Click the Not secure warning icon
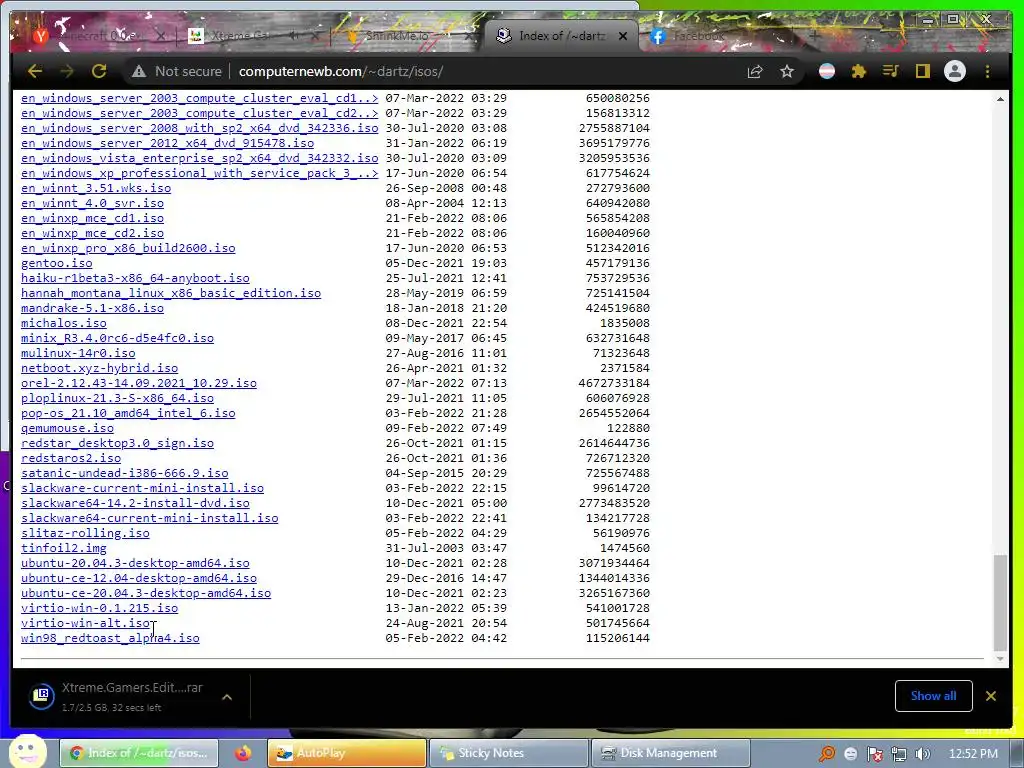The image size is (1024, 768). [138, 71]
